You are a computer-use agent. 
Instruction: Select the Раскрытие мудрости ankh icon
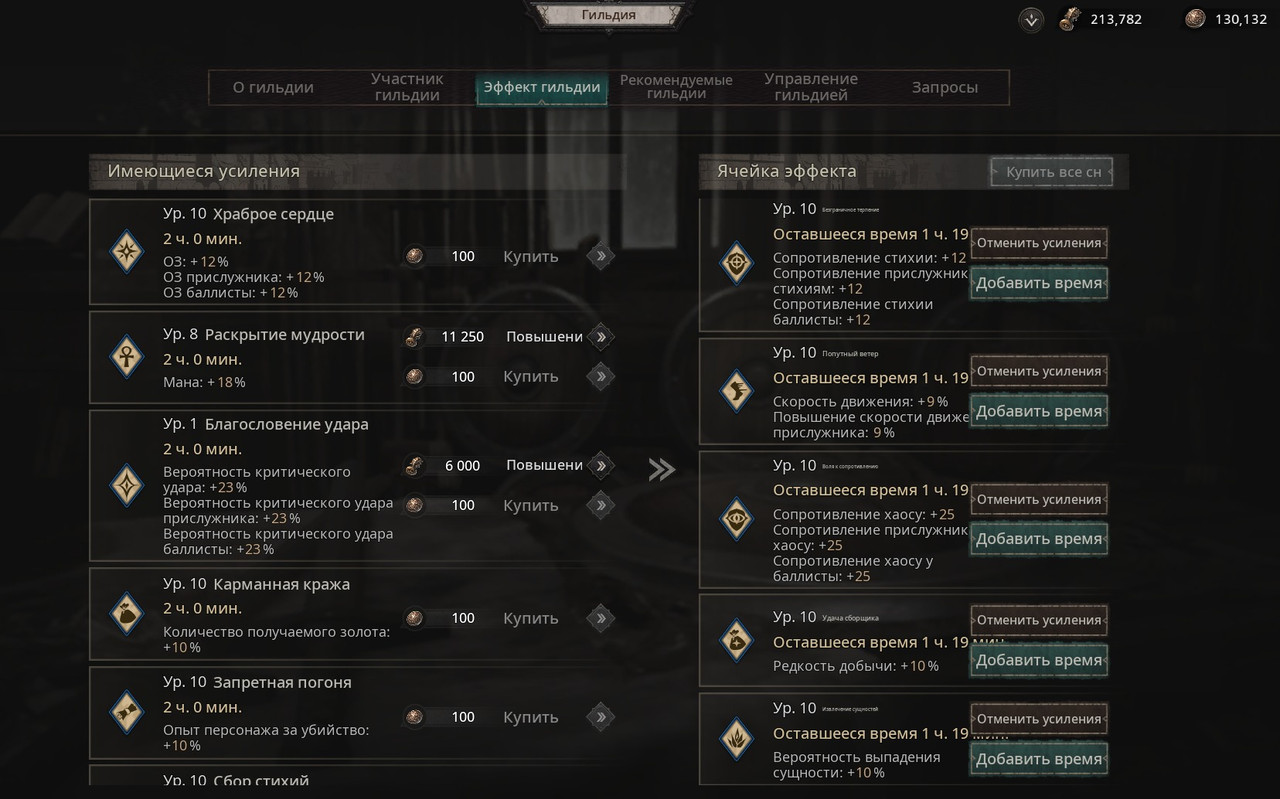click(127, 357)
